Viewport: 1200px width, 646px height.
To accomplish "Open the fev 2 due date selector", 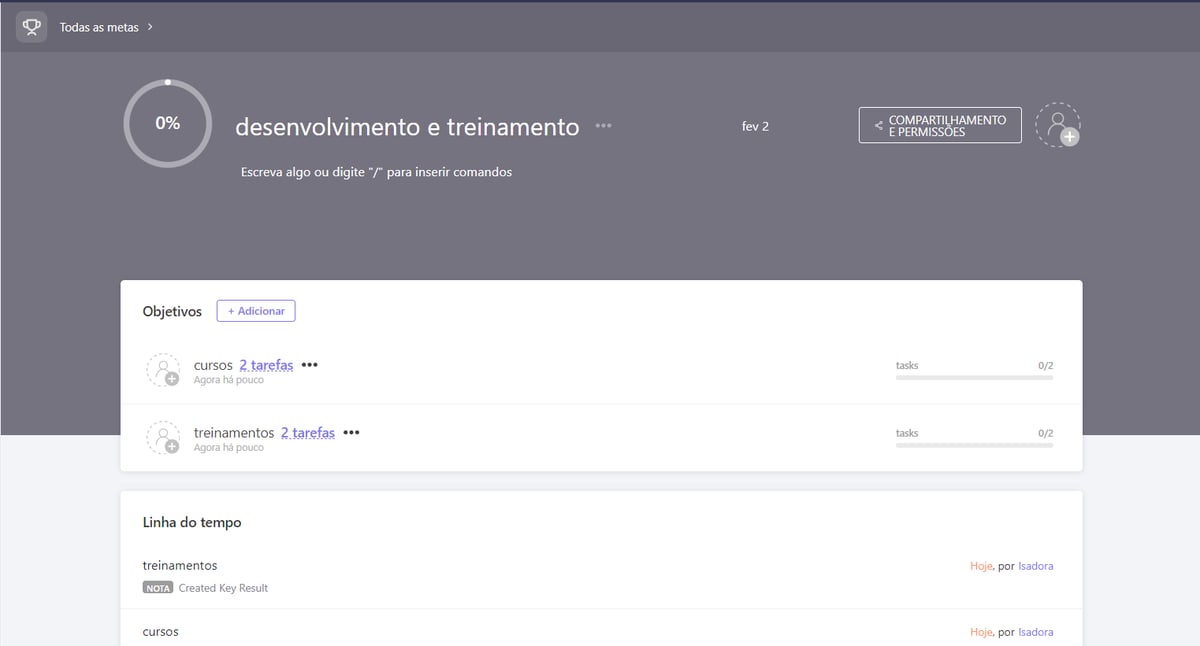I will click(755, 126).
